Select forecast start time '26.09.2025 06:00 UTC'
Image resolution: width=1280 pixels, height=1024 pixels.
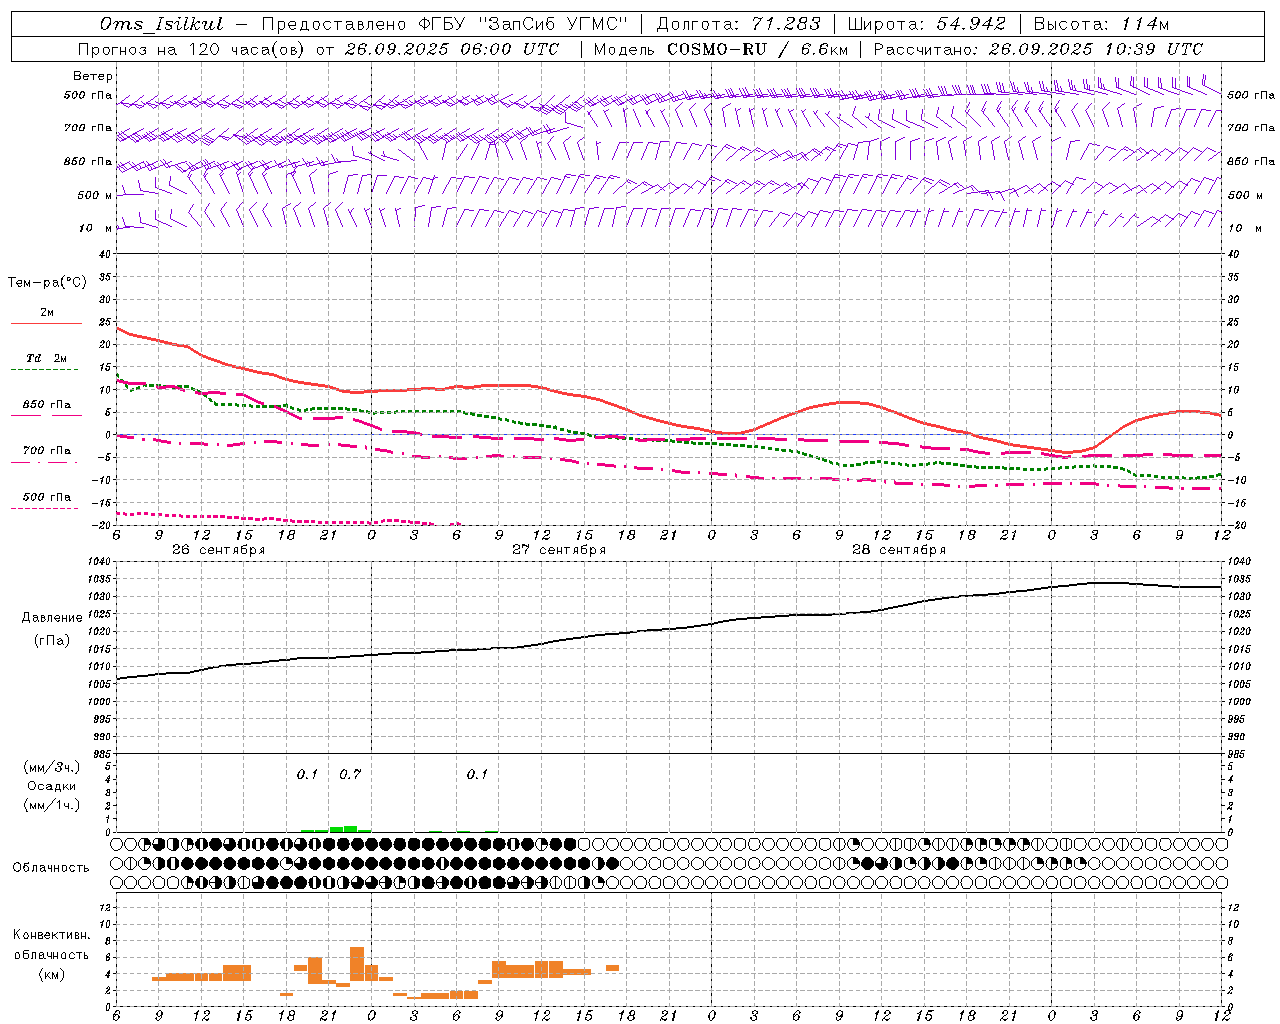451,49
